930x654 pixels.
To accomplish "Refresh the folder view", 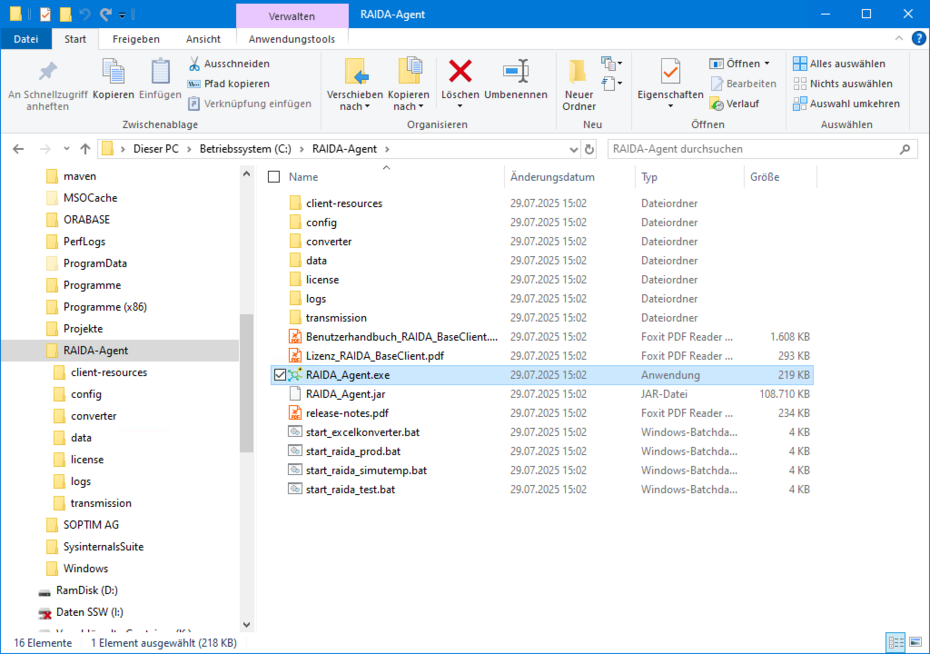I will coord(589,149).
